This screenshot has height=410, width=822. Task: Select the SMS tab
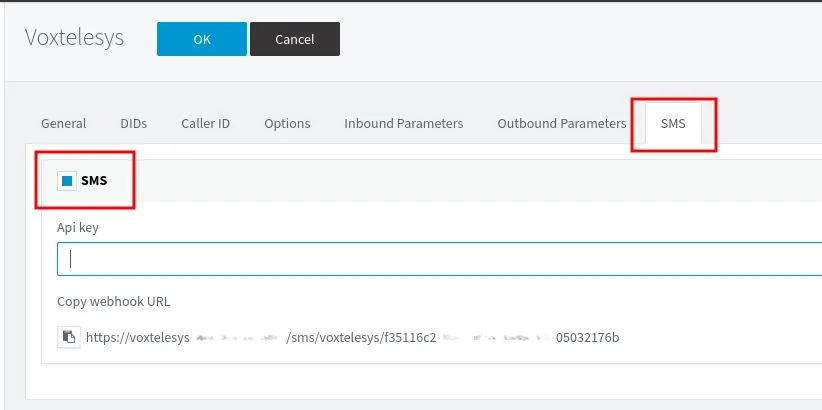click(x=673, y=124)
